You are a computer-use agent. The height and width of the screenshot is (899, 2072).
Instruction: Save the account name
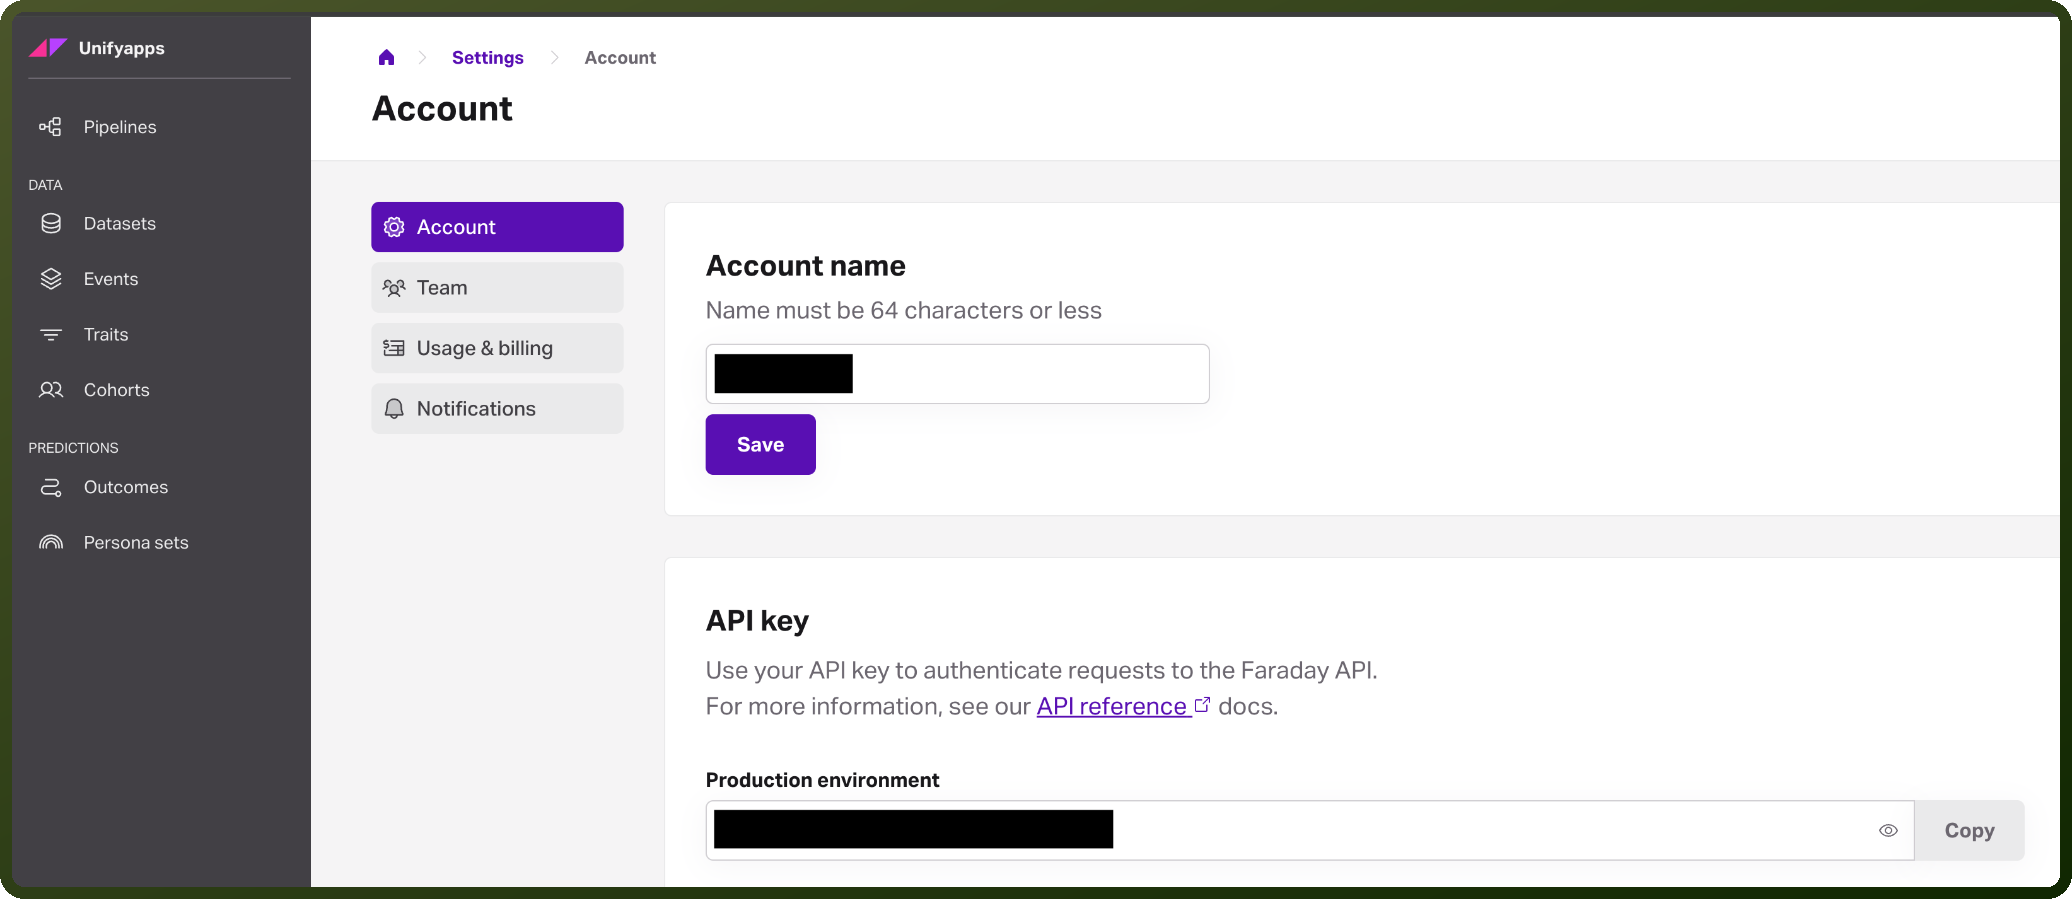click(x=761, y=445)
